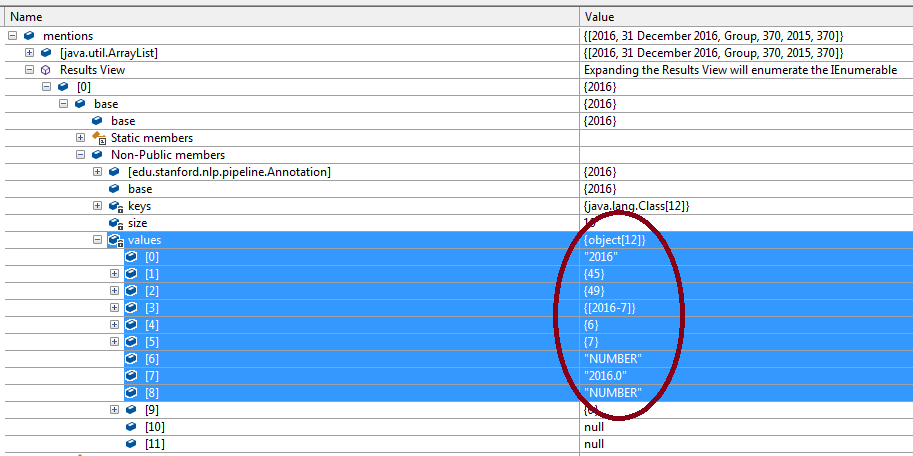
Task: Click the null value in row [10]
Action: [x=593, y=427]
